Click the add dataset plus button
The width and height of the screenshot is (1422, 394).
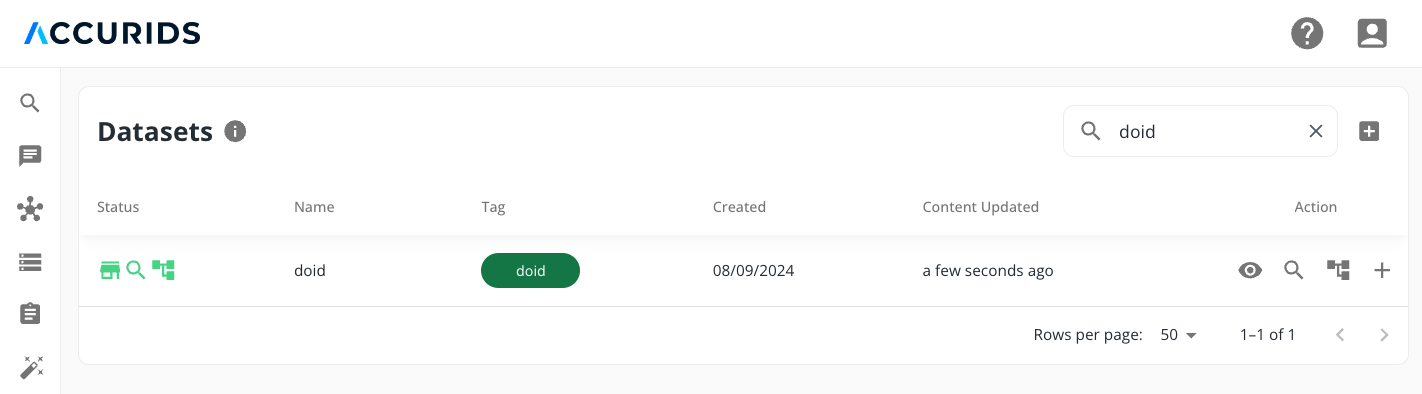(1369, 131)
